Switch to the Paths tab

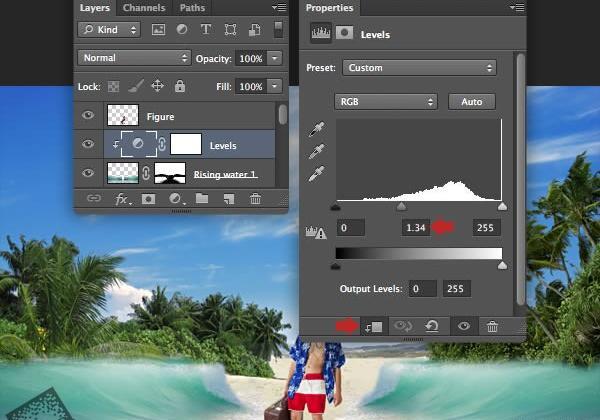(x=192, y=8)
